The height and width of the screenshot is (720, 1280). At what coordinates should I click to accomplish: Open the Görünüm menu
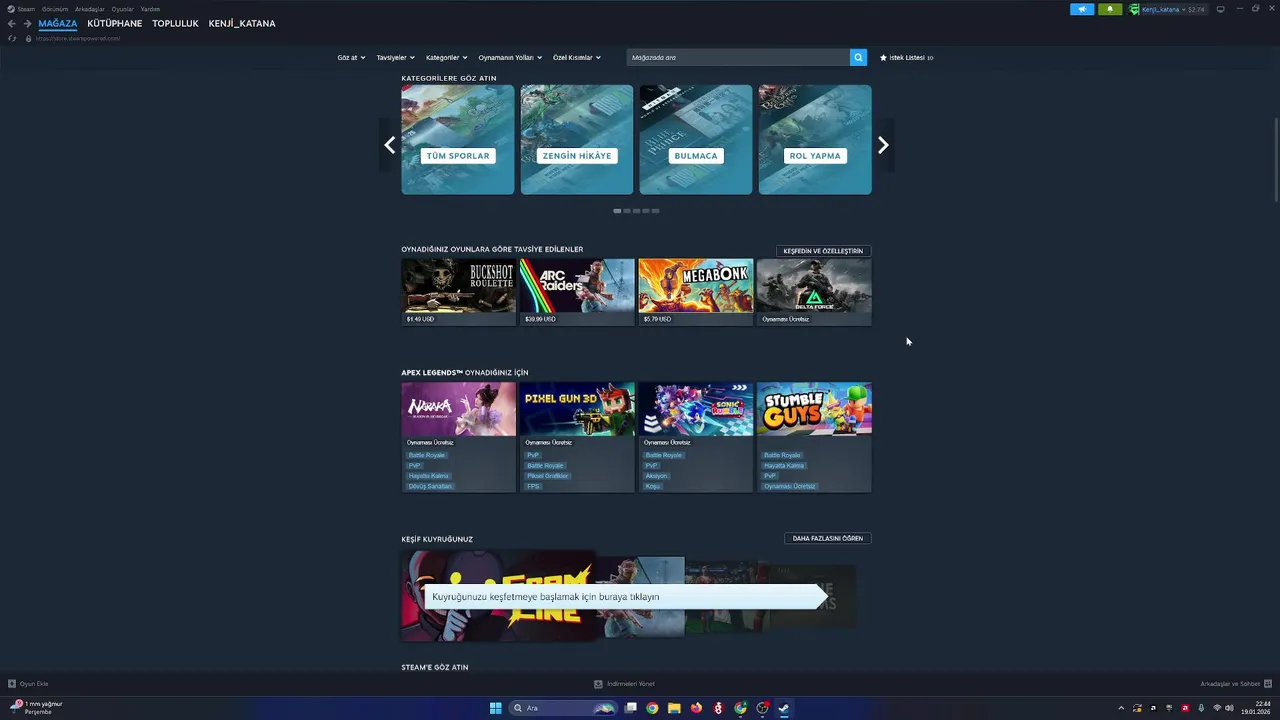coord(55,9)
